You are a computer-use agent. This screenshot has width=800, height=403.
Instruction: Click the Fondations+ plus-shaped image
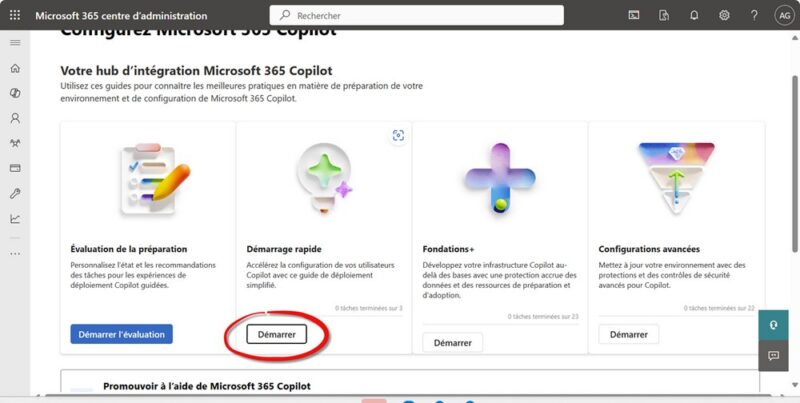[x=499, y=177]
